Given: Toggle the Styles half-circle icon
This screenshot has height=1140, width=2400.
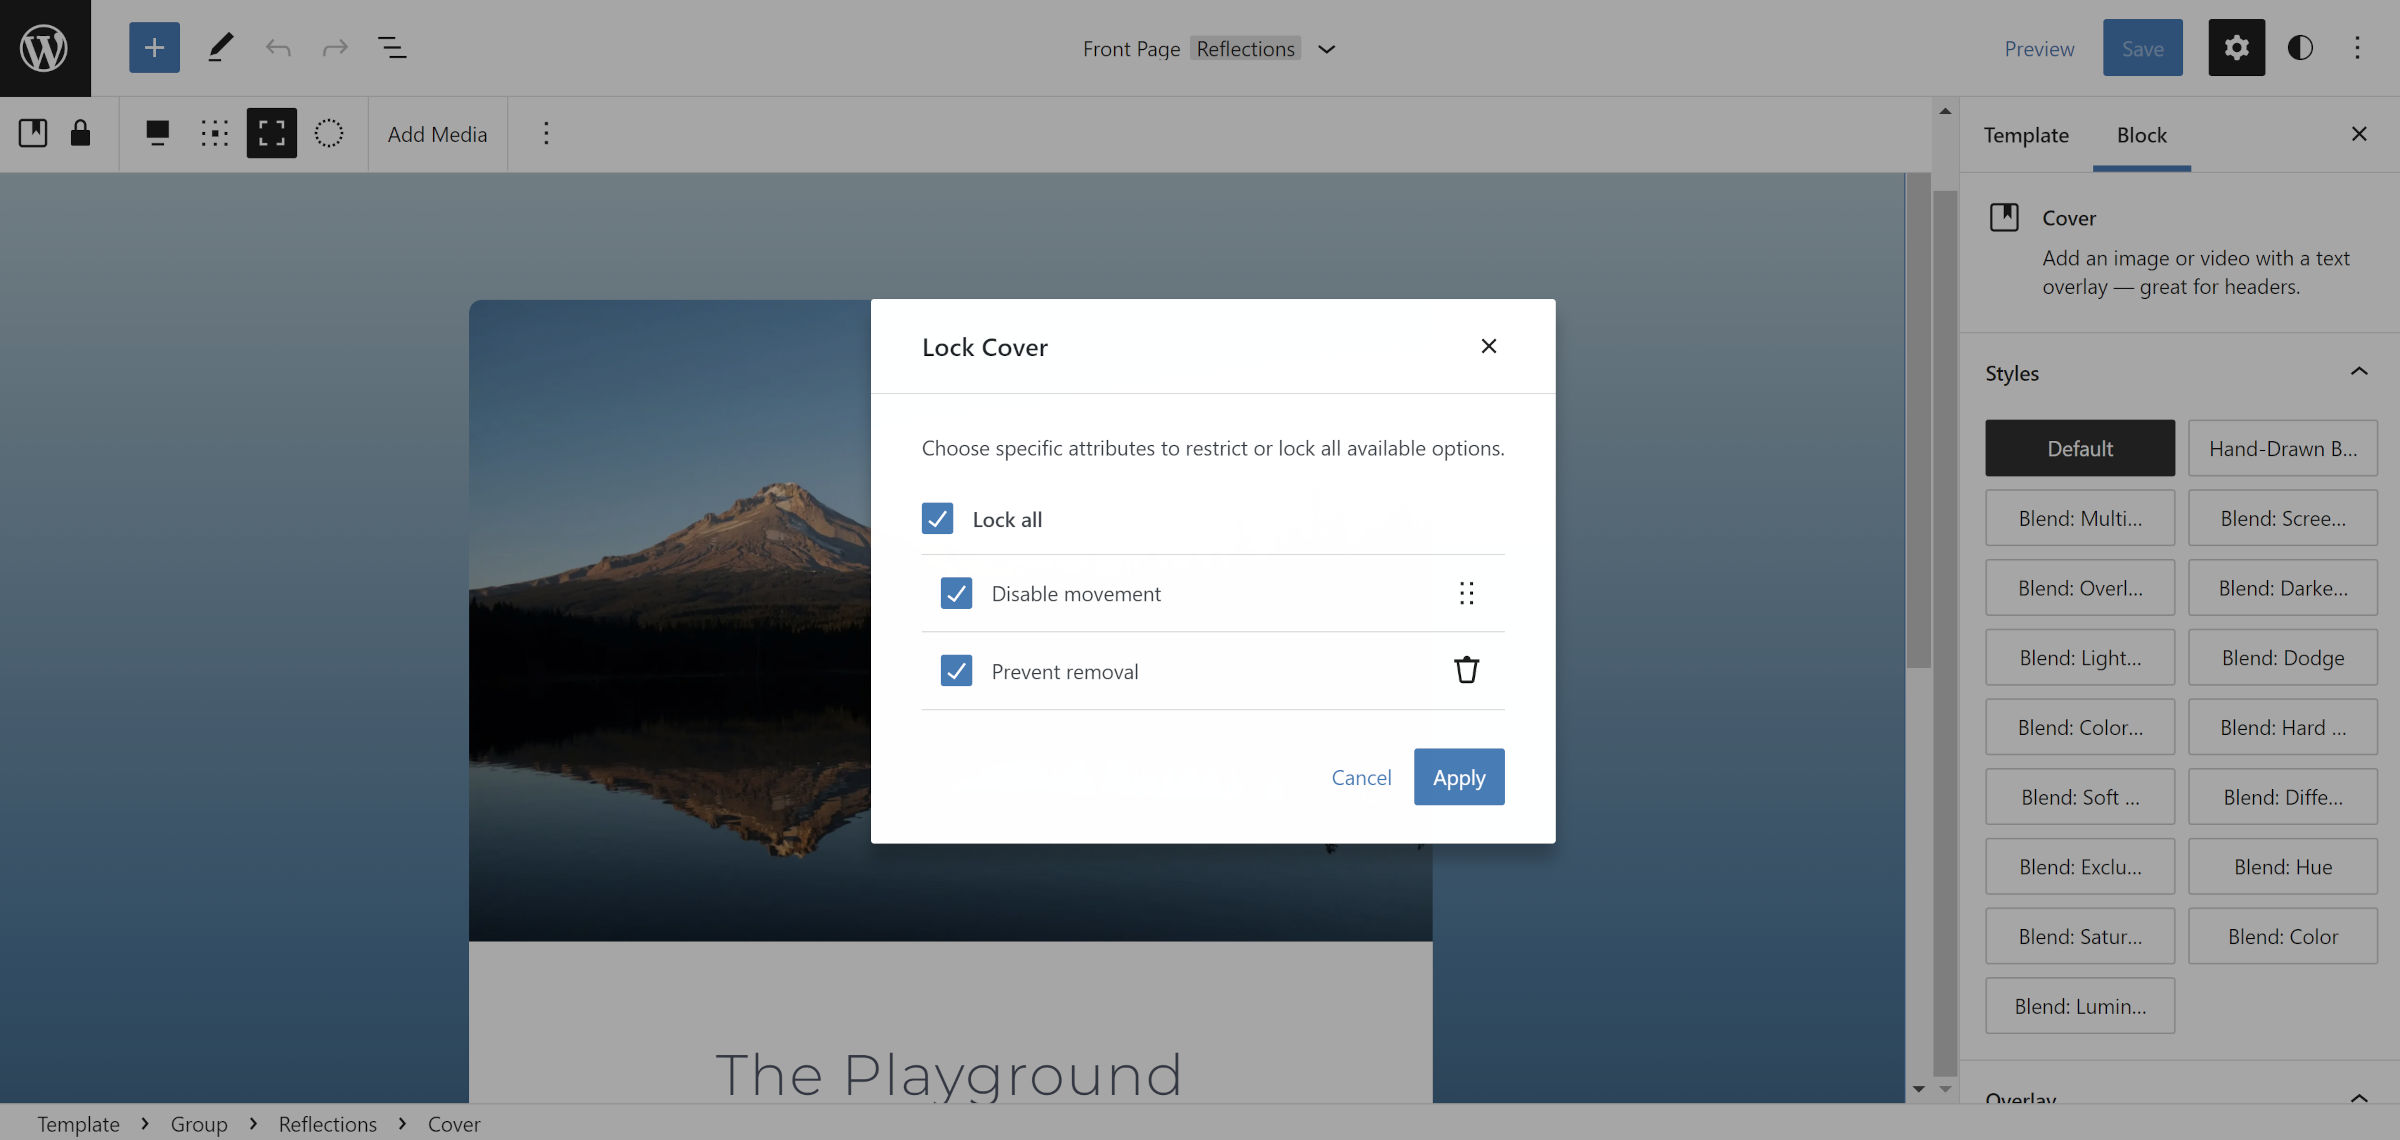Looking at the screenshot, I should (2300, 47).
